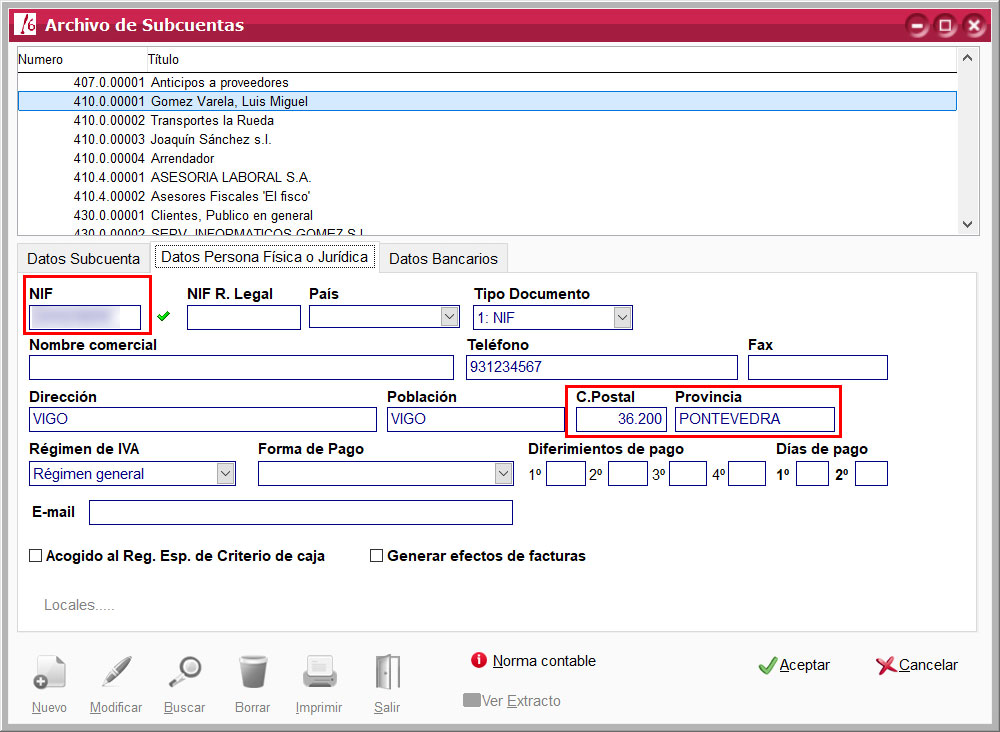Click the Modificar pencil icon

tap(116, 672)
